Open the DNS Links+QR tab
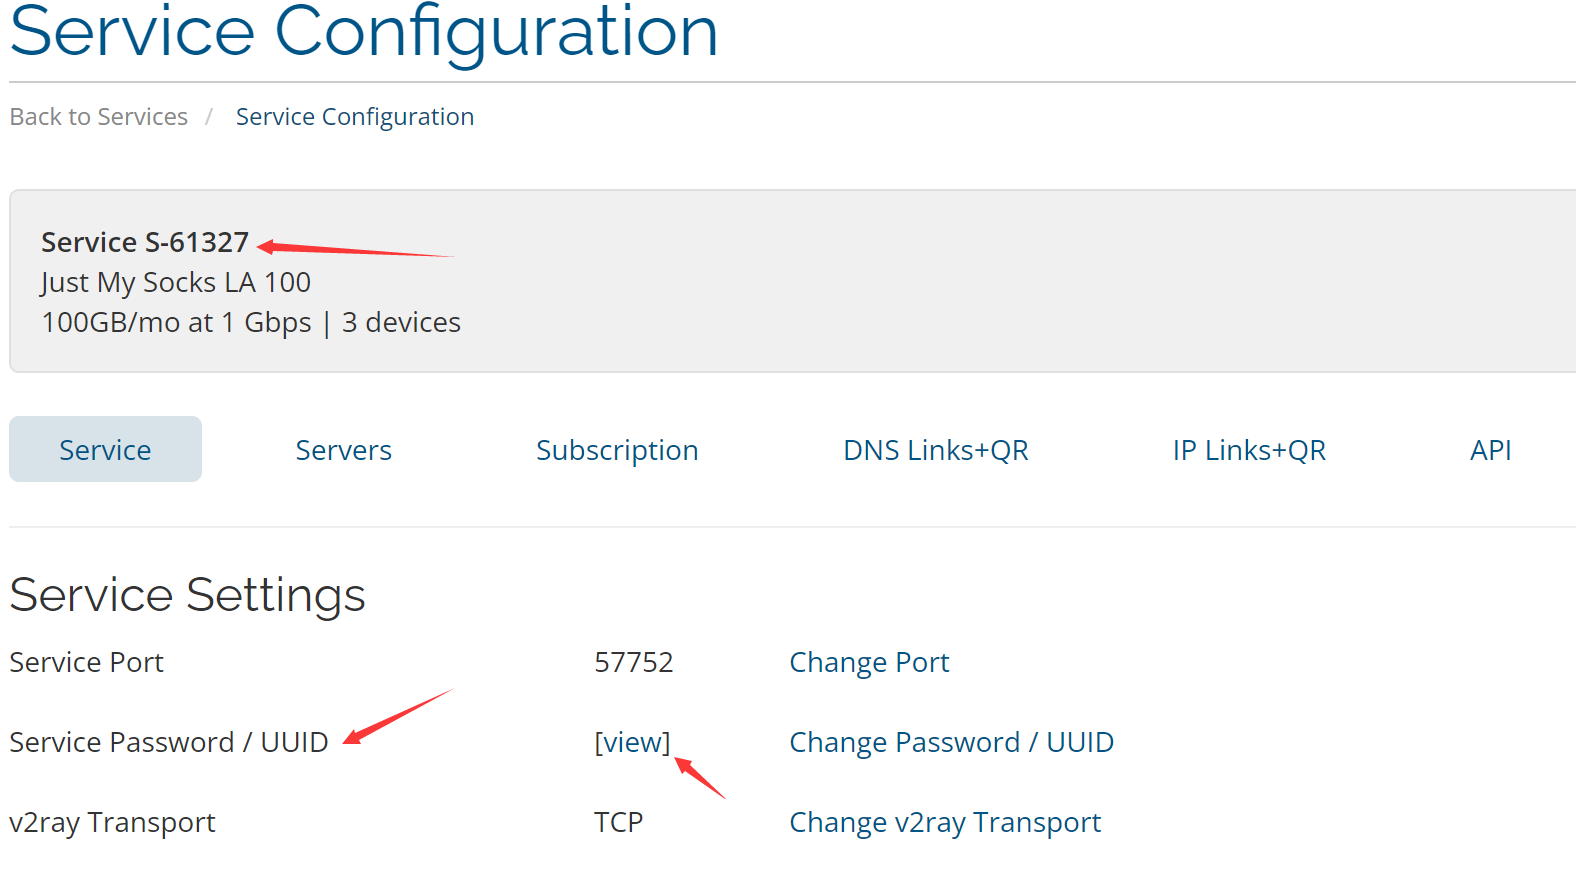The width and height of the screenshot is (1576, 886). pyautogui.click(x=935, y=450)
